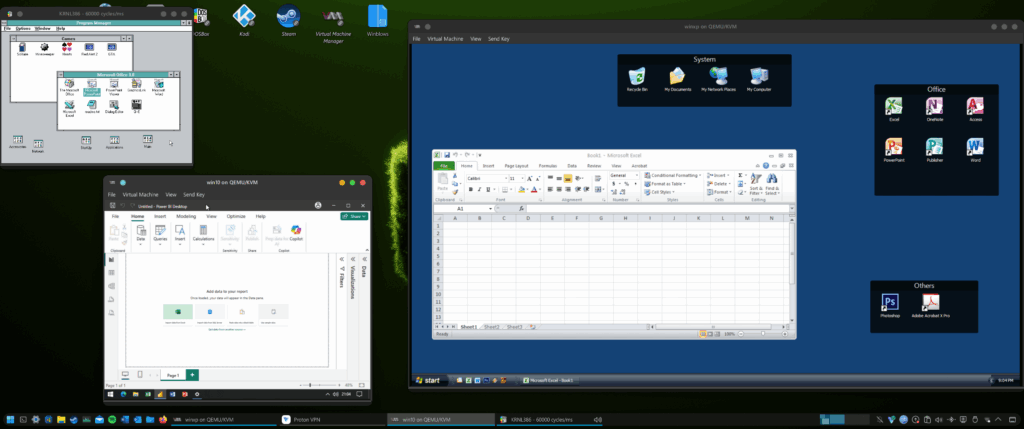The height and width of the screenshot is (429, 1024).
Task: Toggle Middle Align in Excel's Alignment group
Action: pyautogui.click(x=559, y=178)
